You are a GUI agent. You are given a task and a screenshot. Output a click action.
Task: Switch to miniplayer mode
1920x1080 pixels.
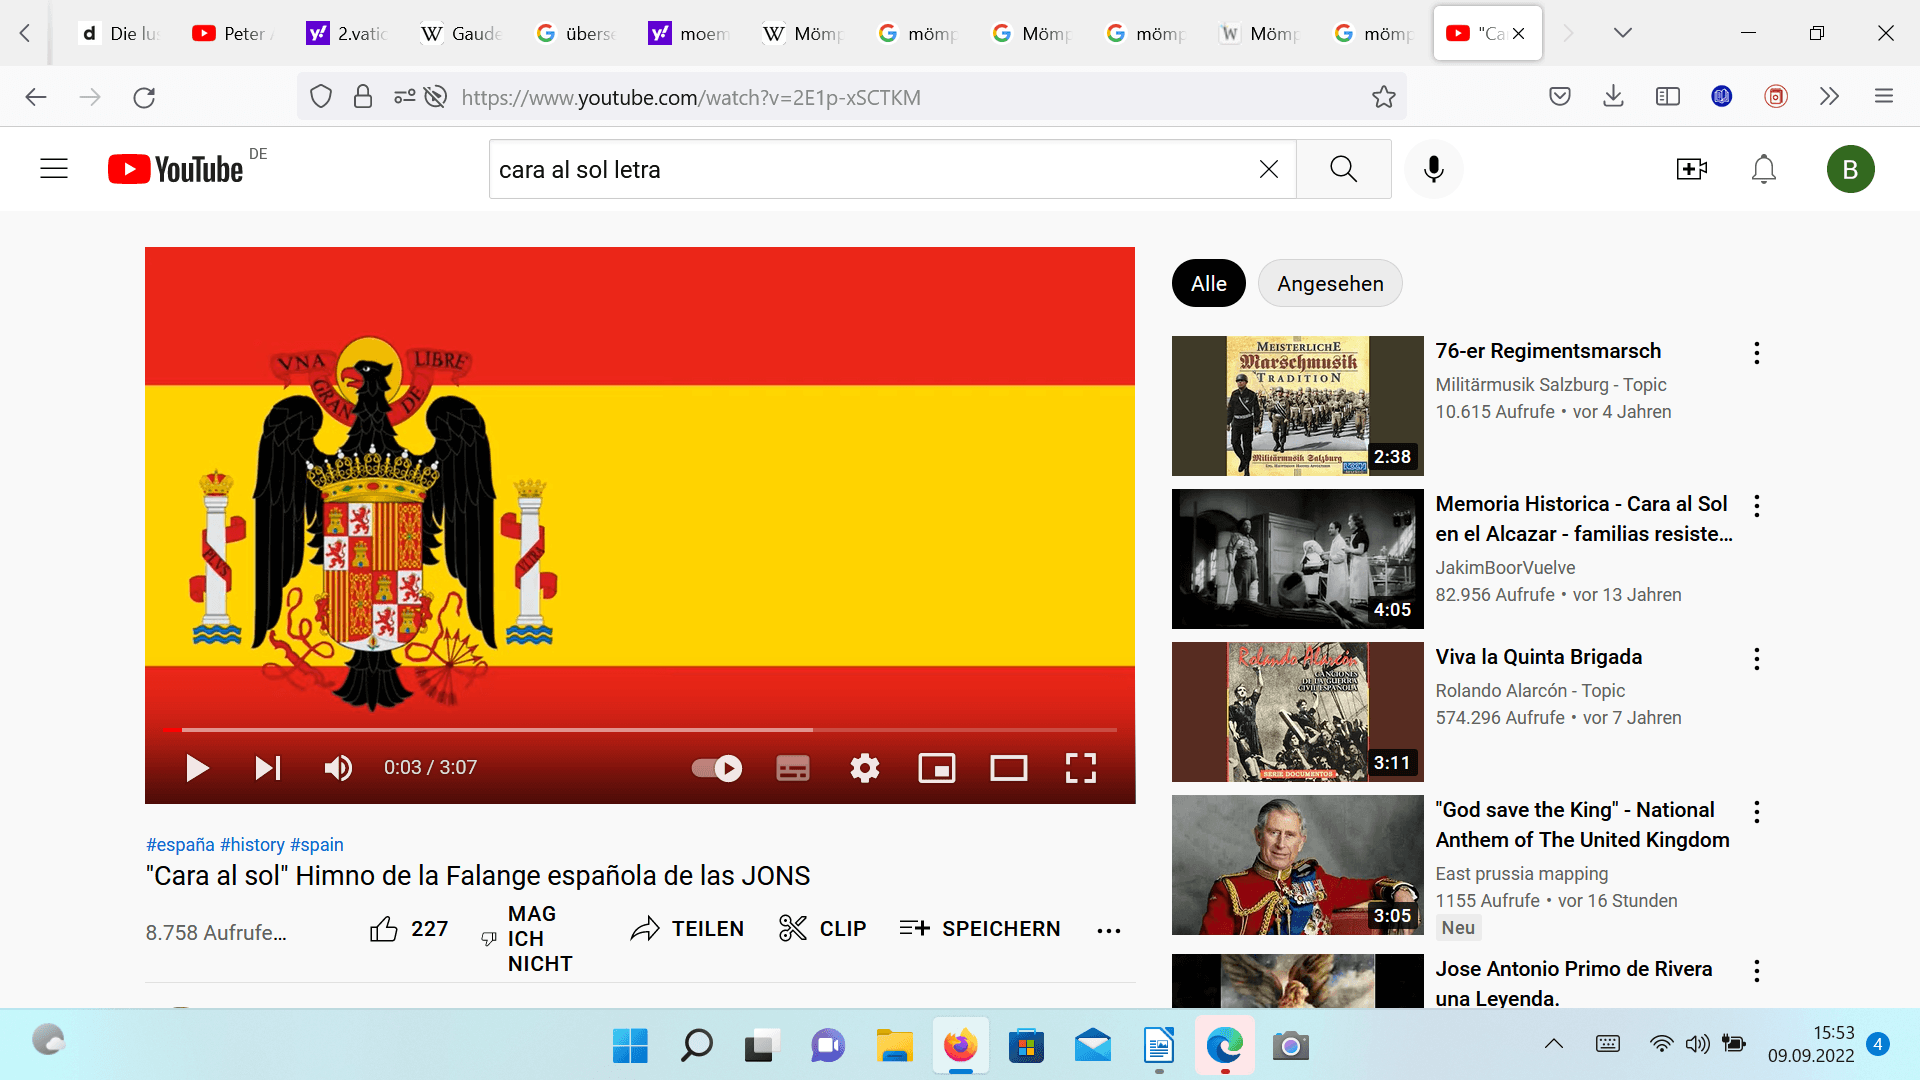pos(937,768)
